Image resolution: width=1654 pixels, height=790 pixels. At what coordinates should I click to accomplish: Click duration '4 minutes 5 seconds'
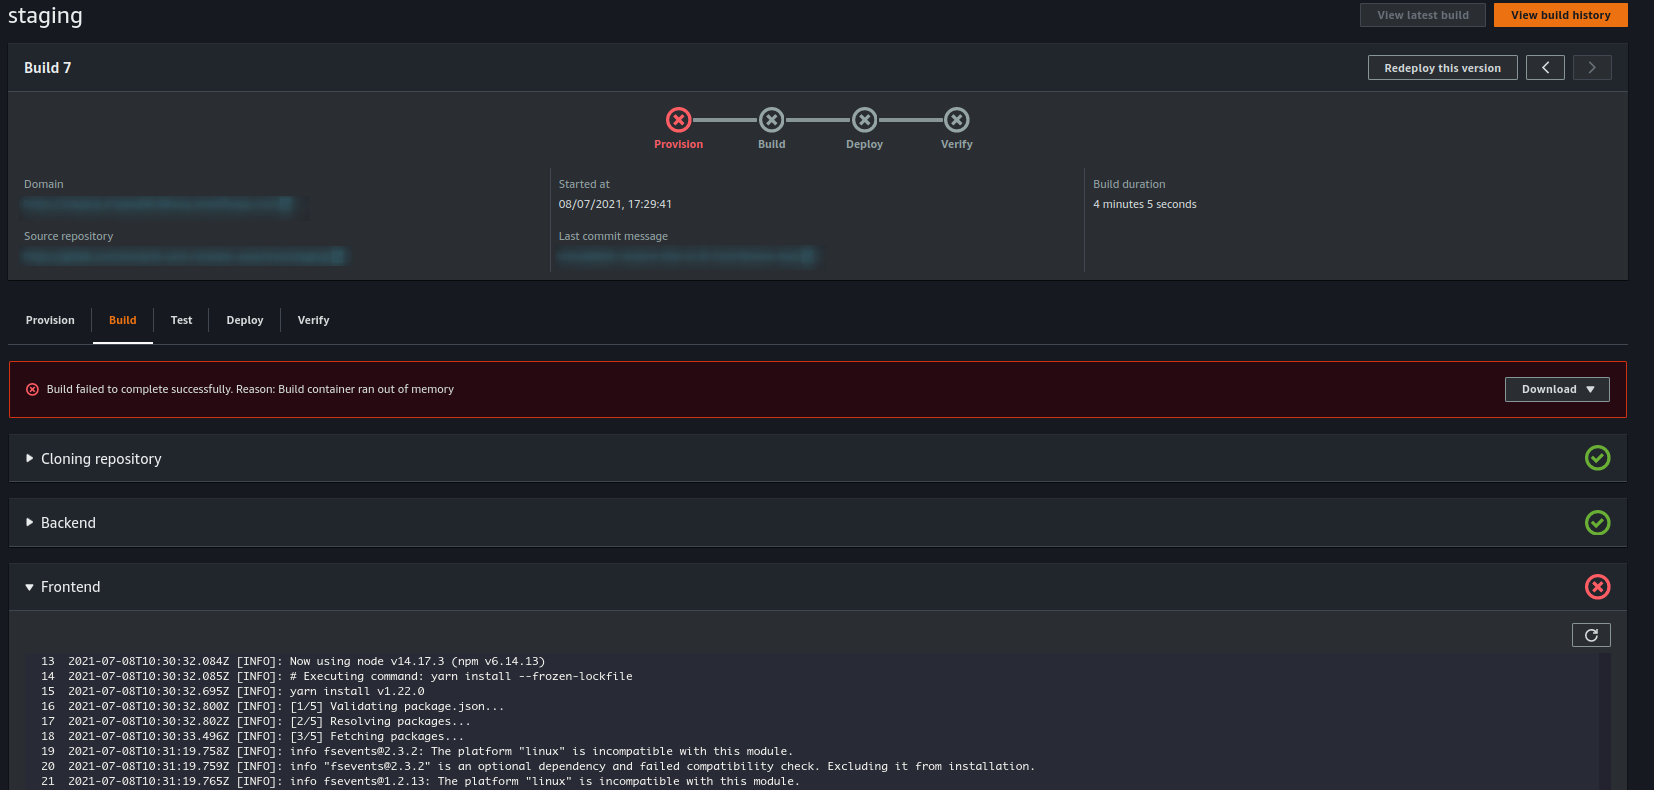tap(1144, 204)
